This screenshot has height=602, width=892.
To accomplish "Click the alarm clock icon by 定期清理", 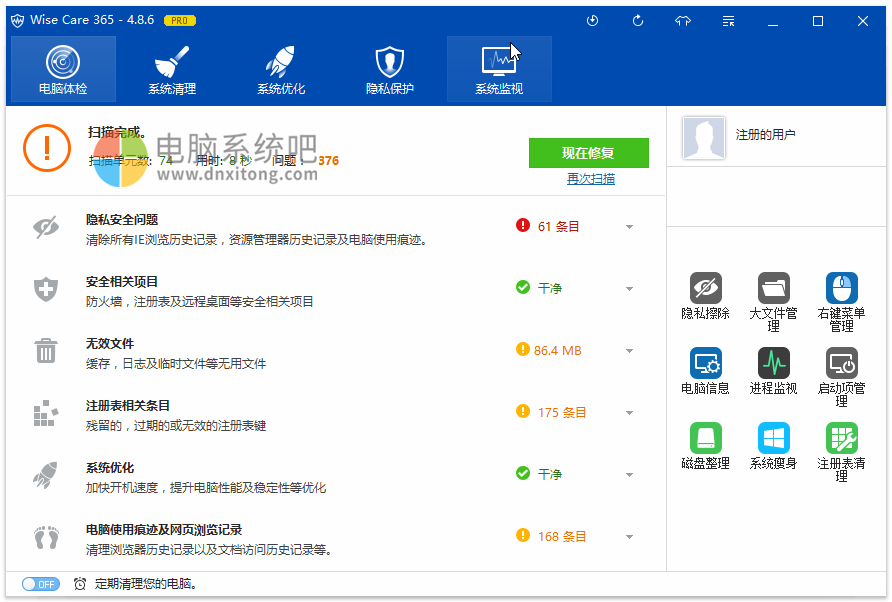I will pyautogui.click(x=80, y=584).
